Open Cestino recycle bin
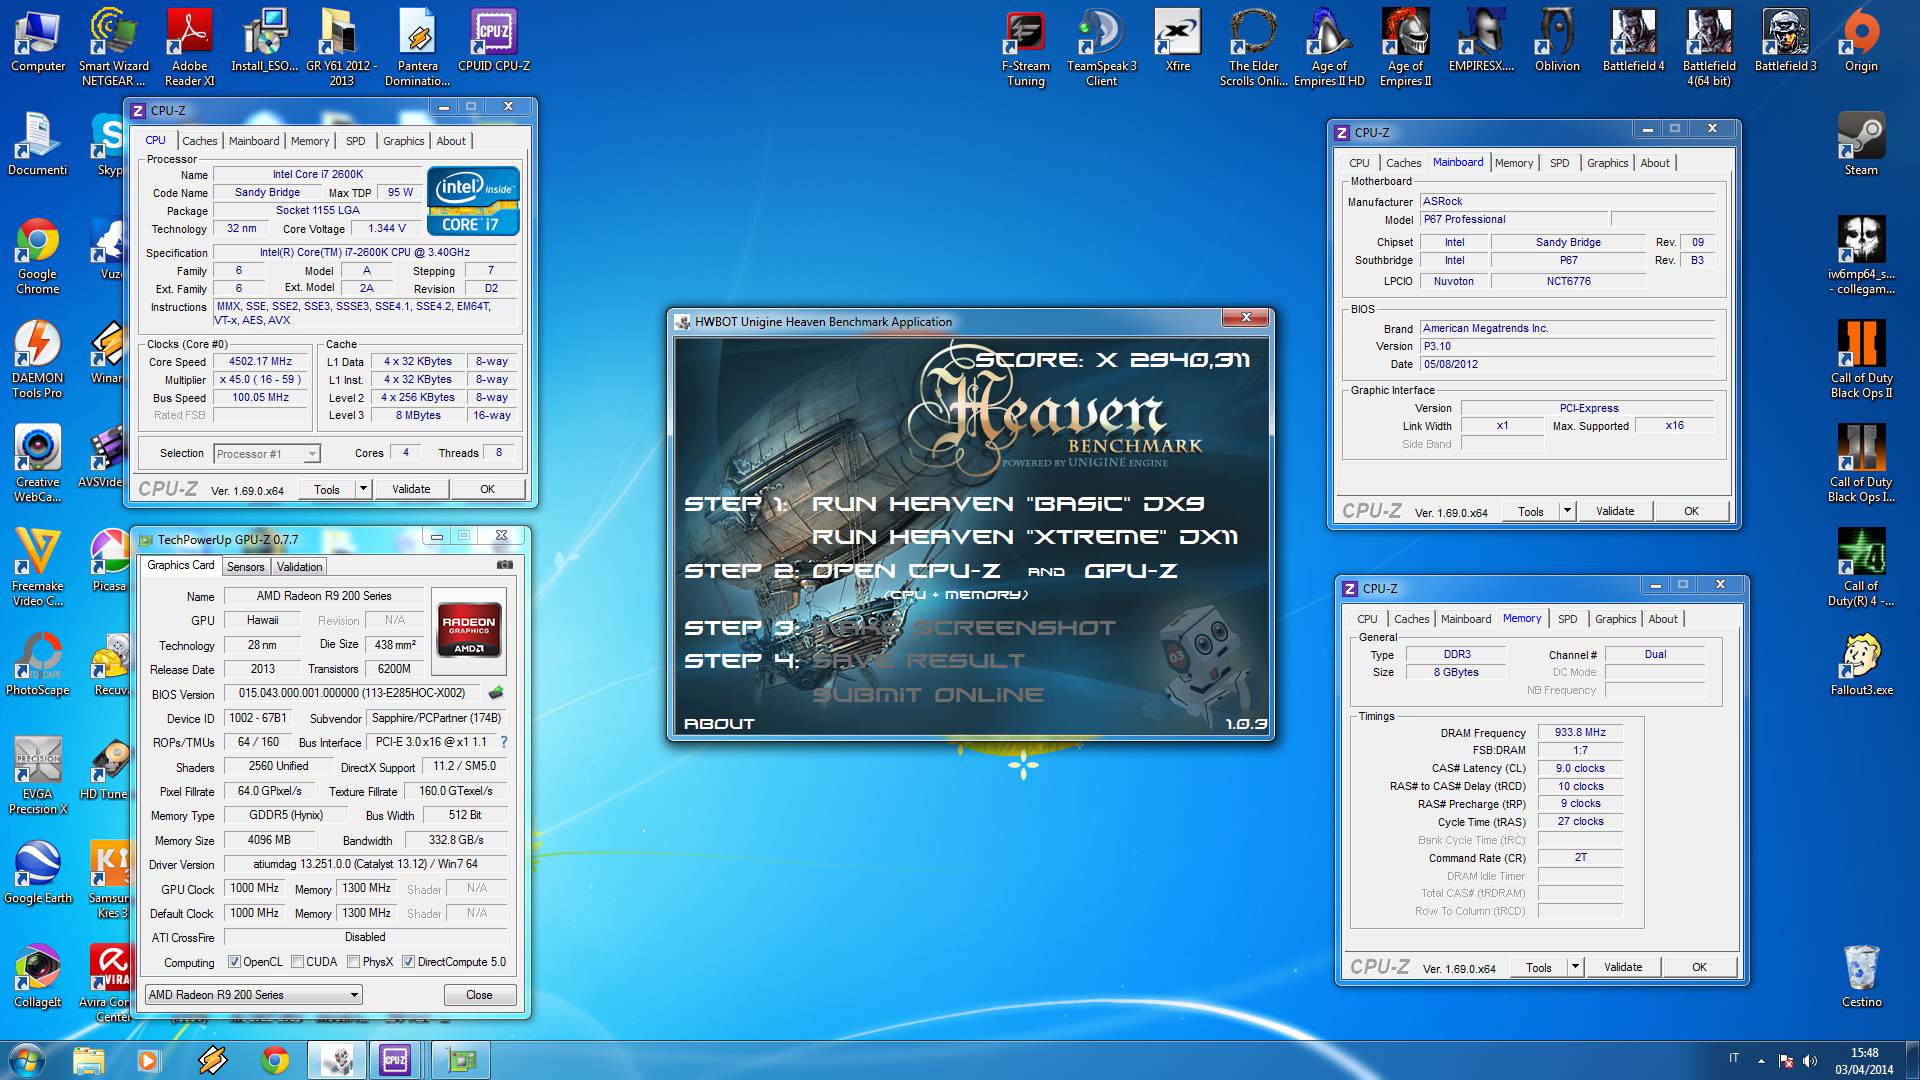 coord(1861,975)
